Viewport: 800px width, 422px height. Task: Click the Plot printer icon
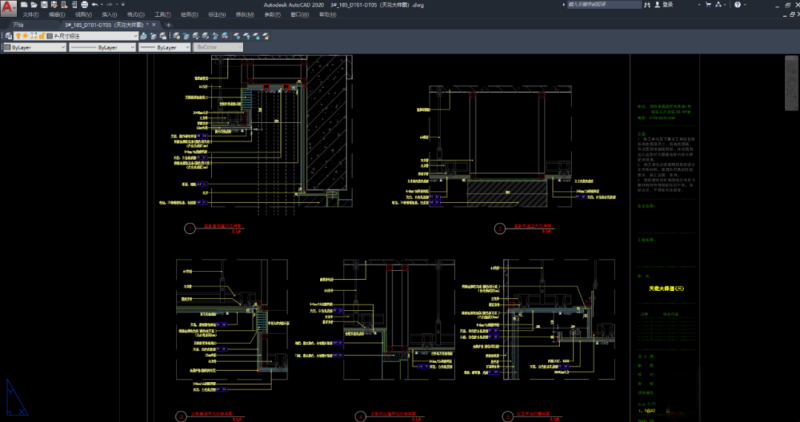tap(82, 5)
